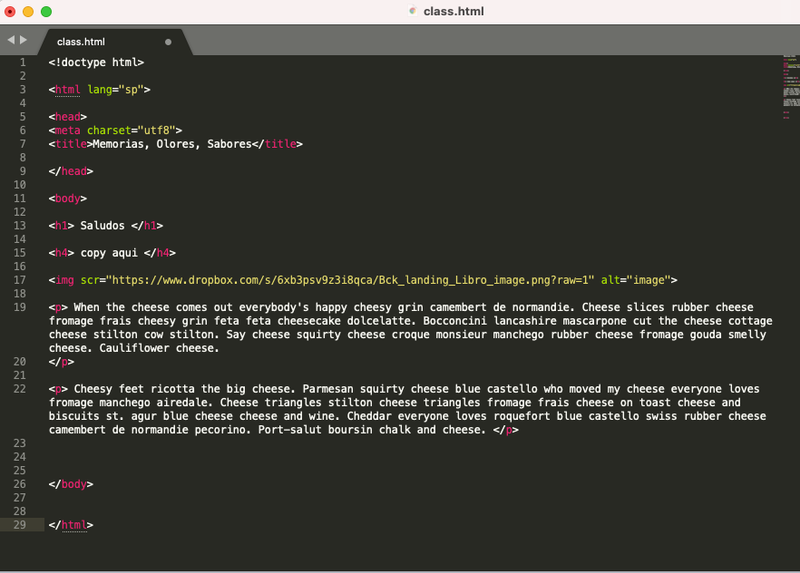Click the <!doctype html> declaration on line 1
Screen dimensions: 800x573
(x=96, y=62)
